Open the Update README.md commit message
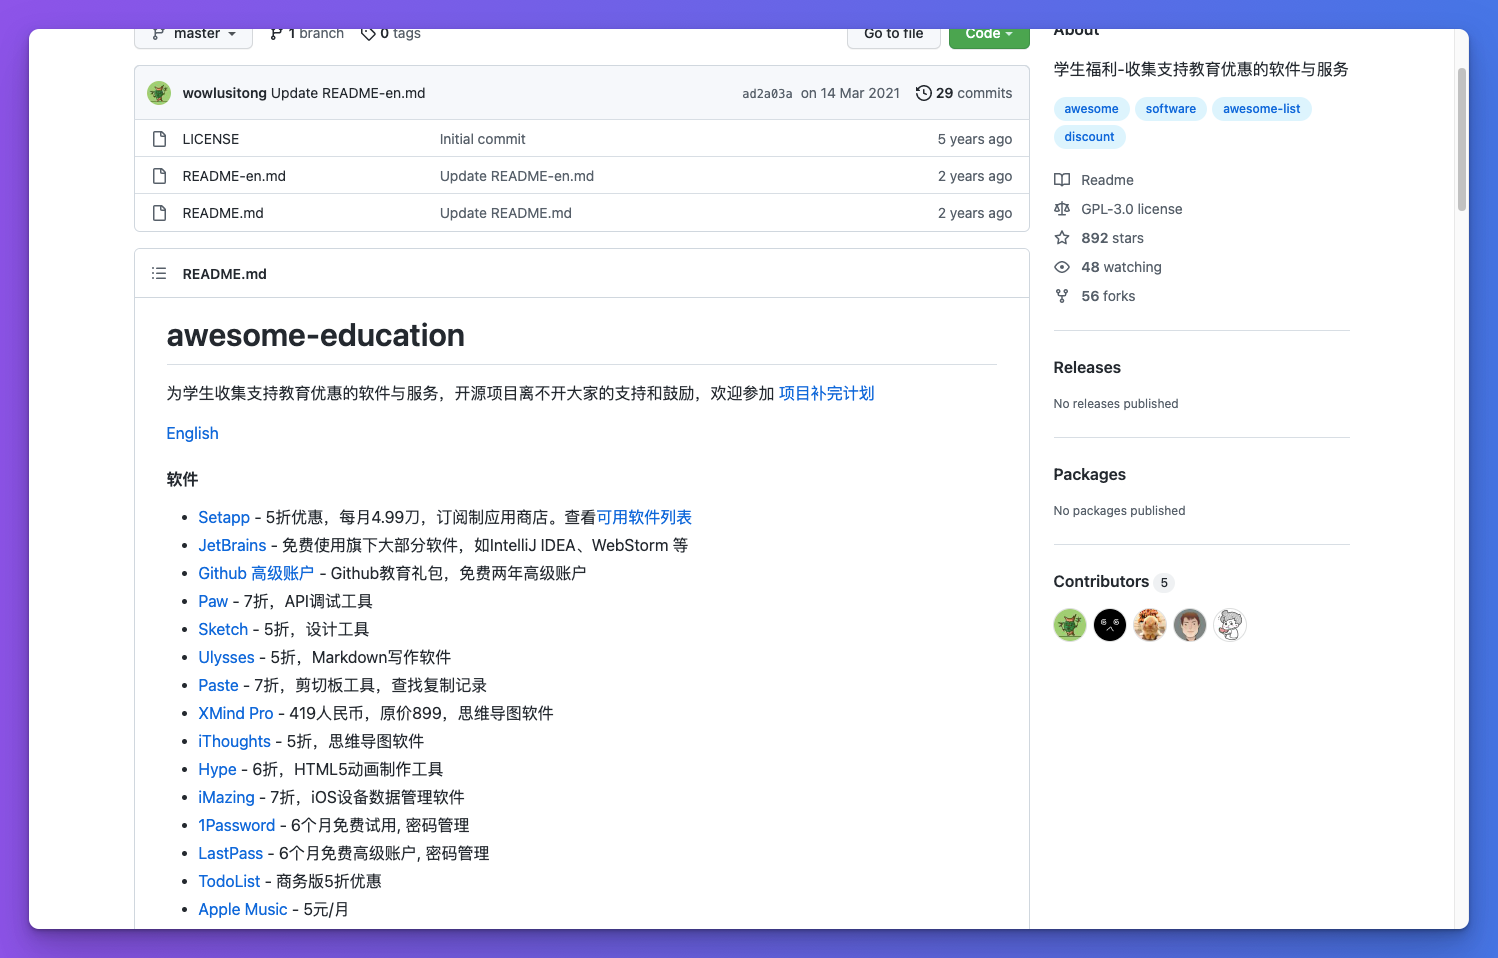This screenshot has height=958, width=1498. click(506, 213)
